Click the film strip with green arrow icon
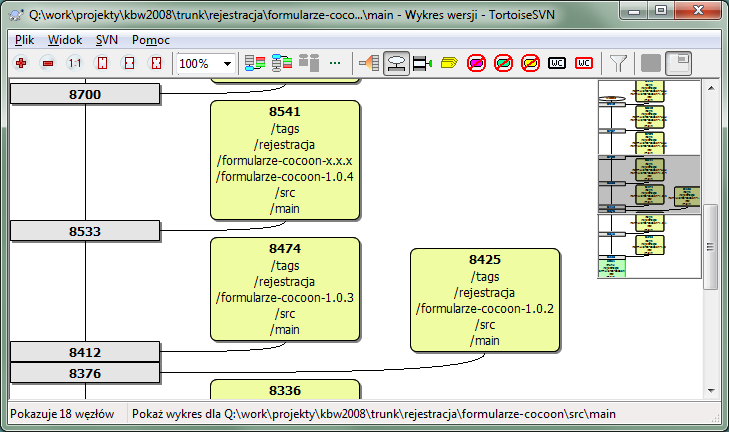The image size is (729, 432). click(423, 63)
